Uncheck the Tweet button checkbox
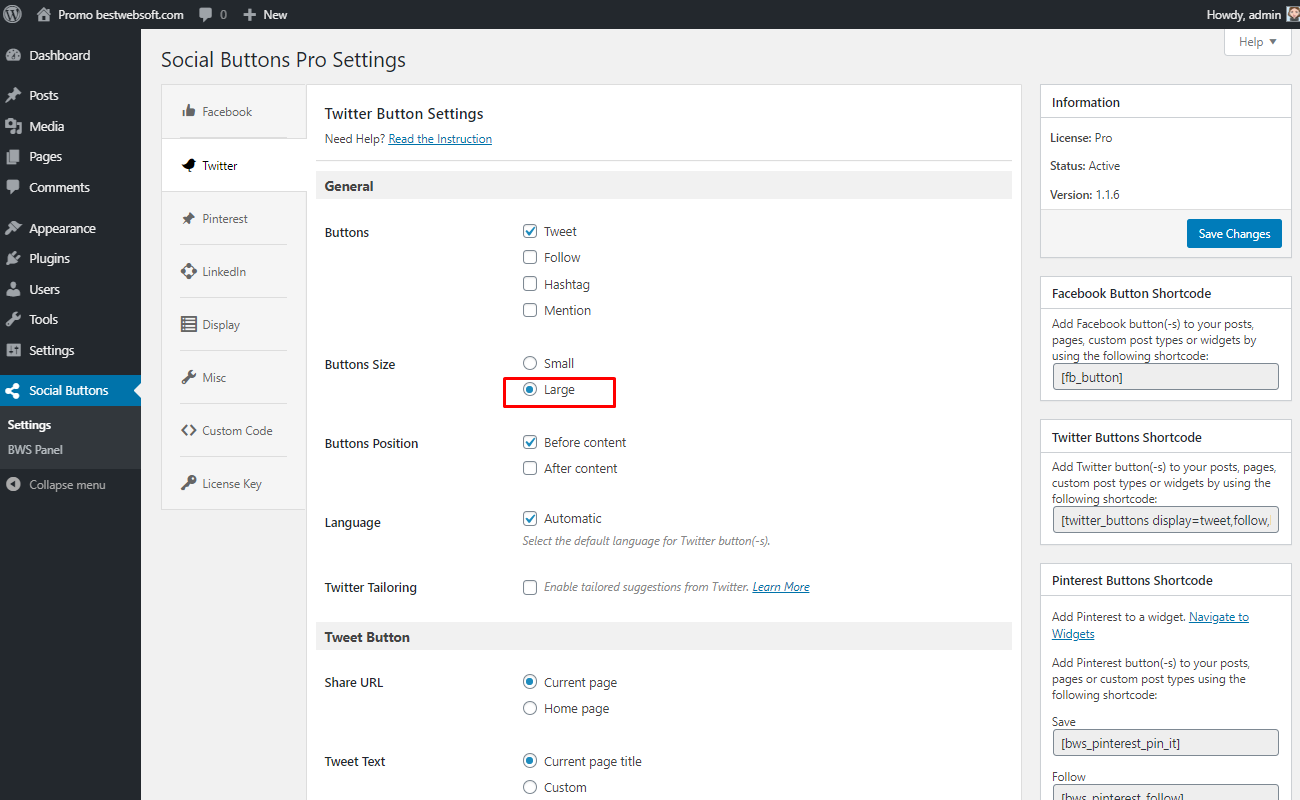1300x800 pixels. coord(530,231)
